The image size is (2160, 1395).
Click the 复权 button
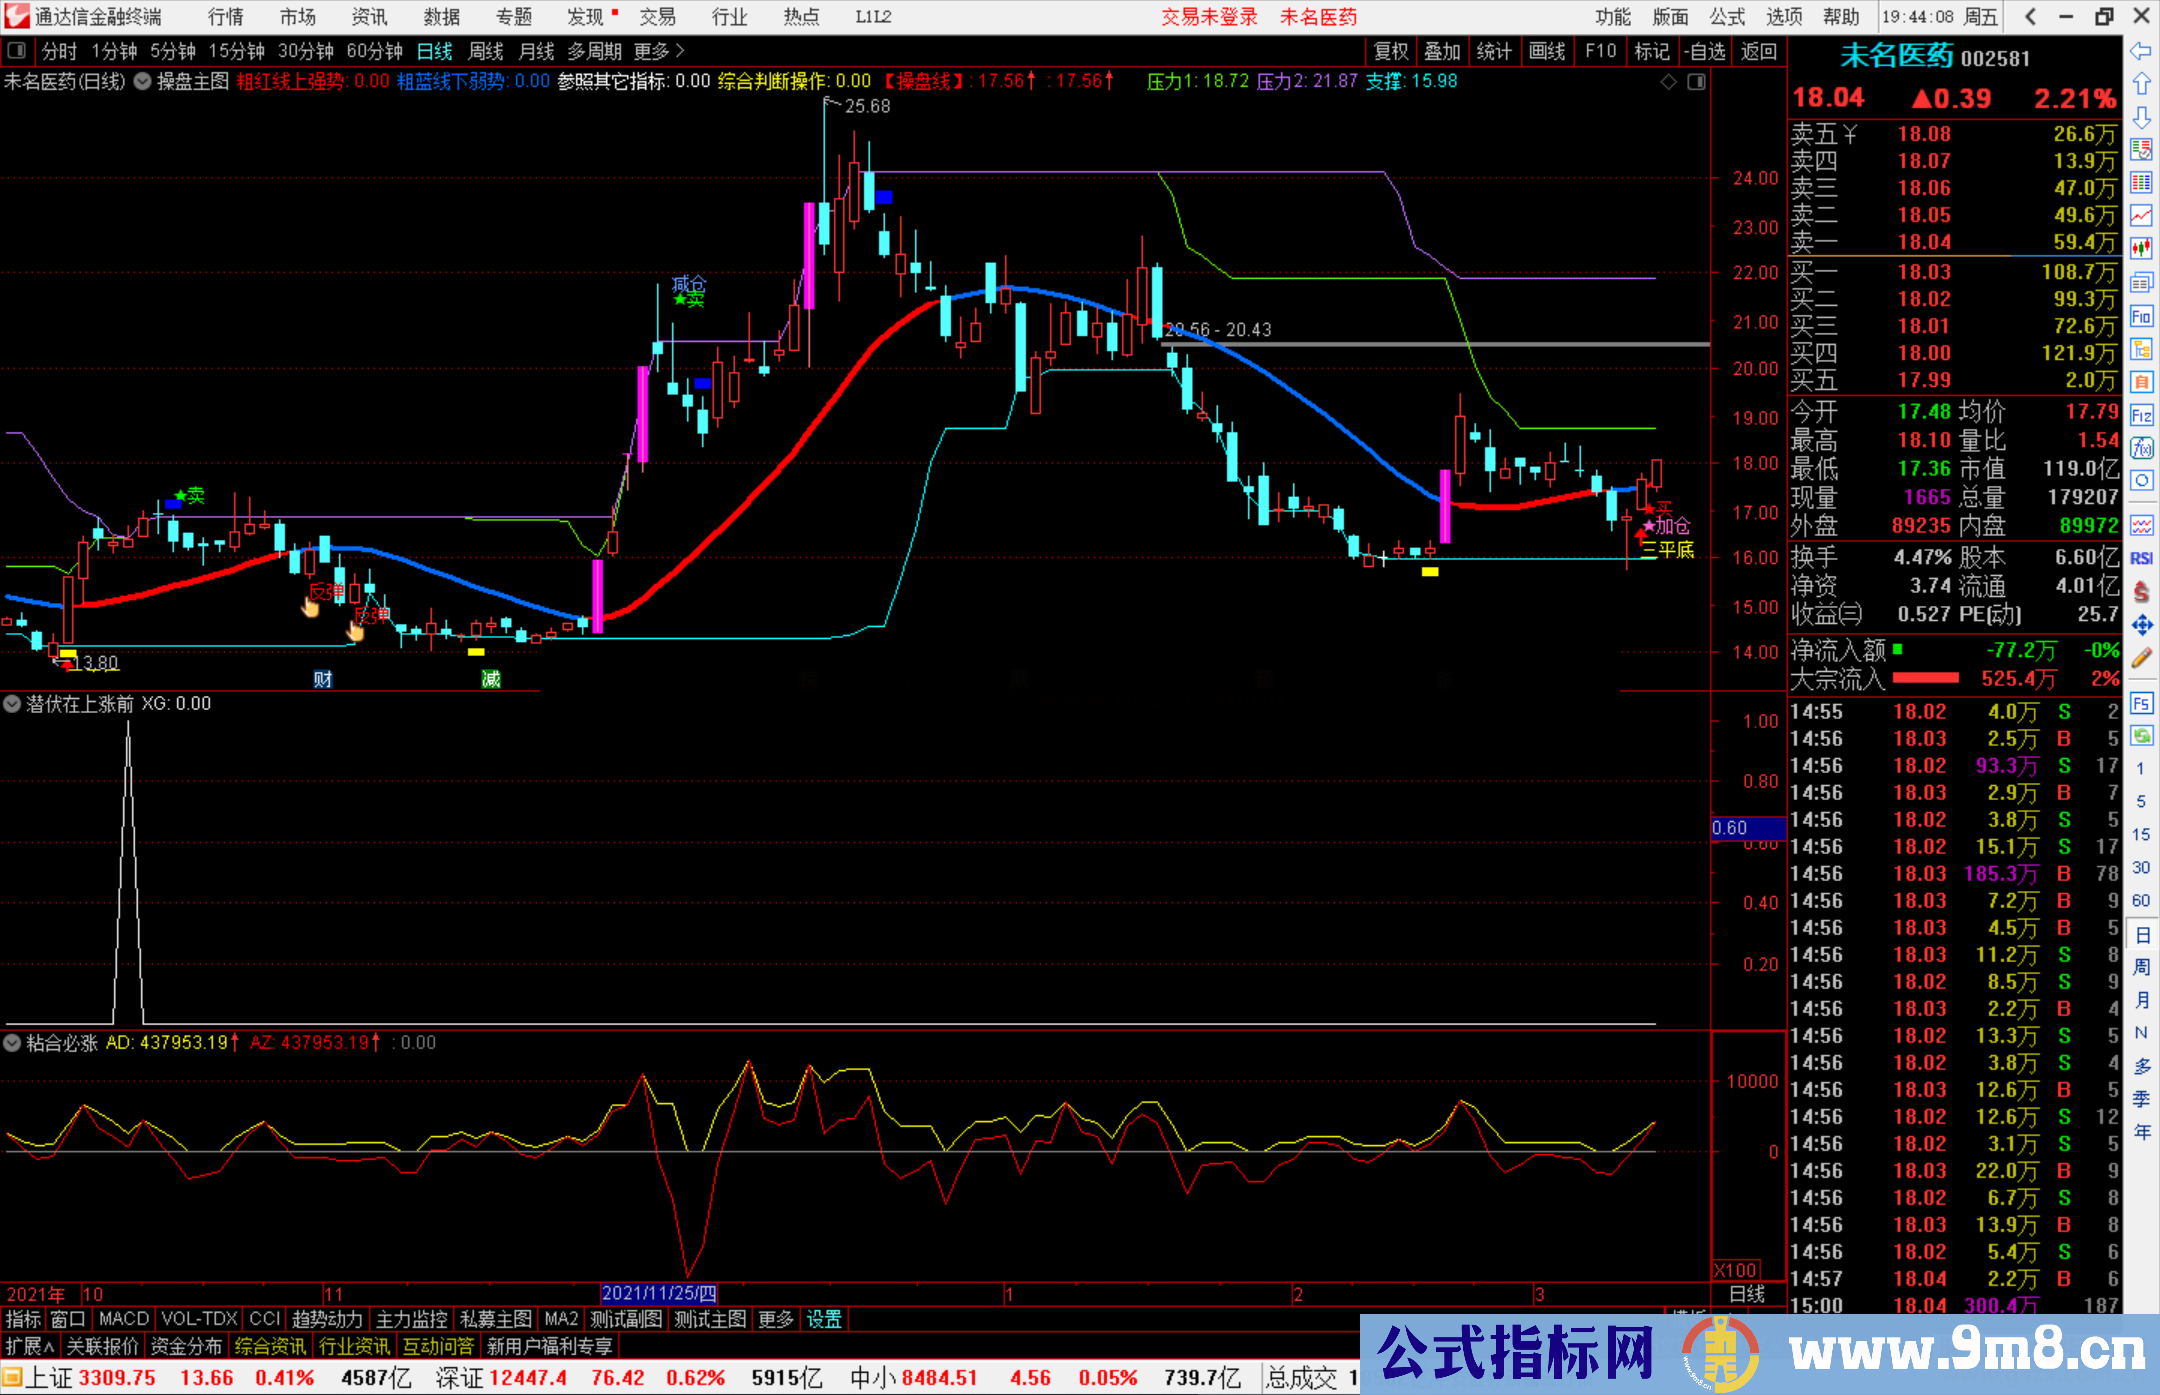click(x=1391, y=51)
